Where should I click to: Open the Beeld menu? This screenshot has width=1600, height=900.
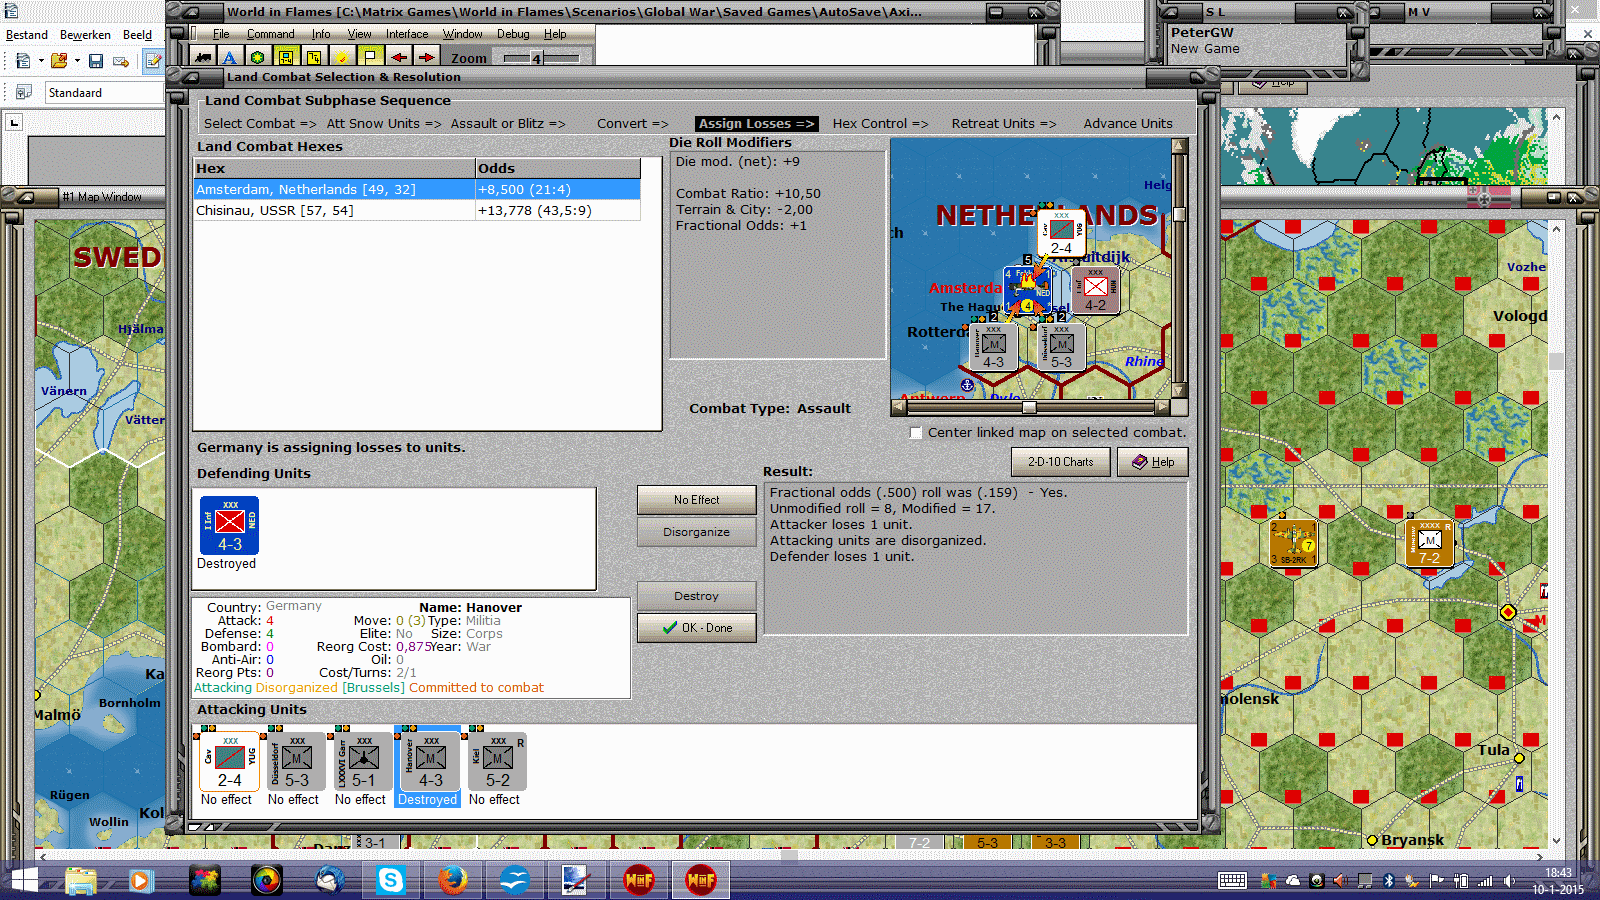[x=137, y=35]
